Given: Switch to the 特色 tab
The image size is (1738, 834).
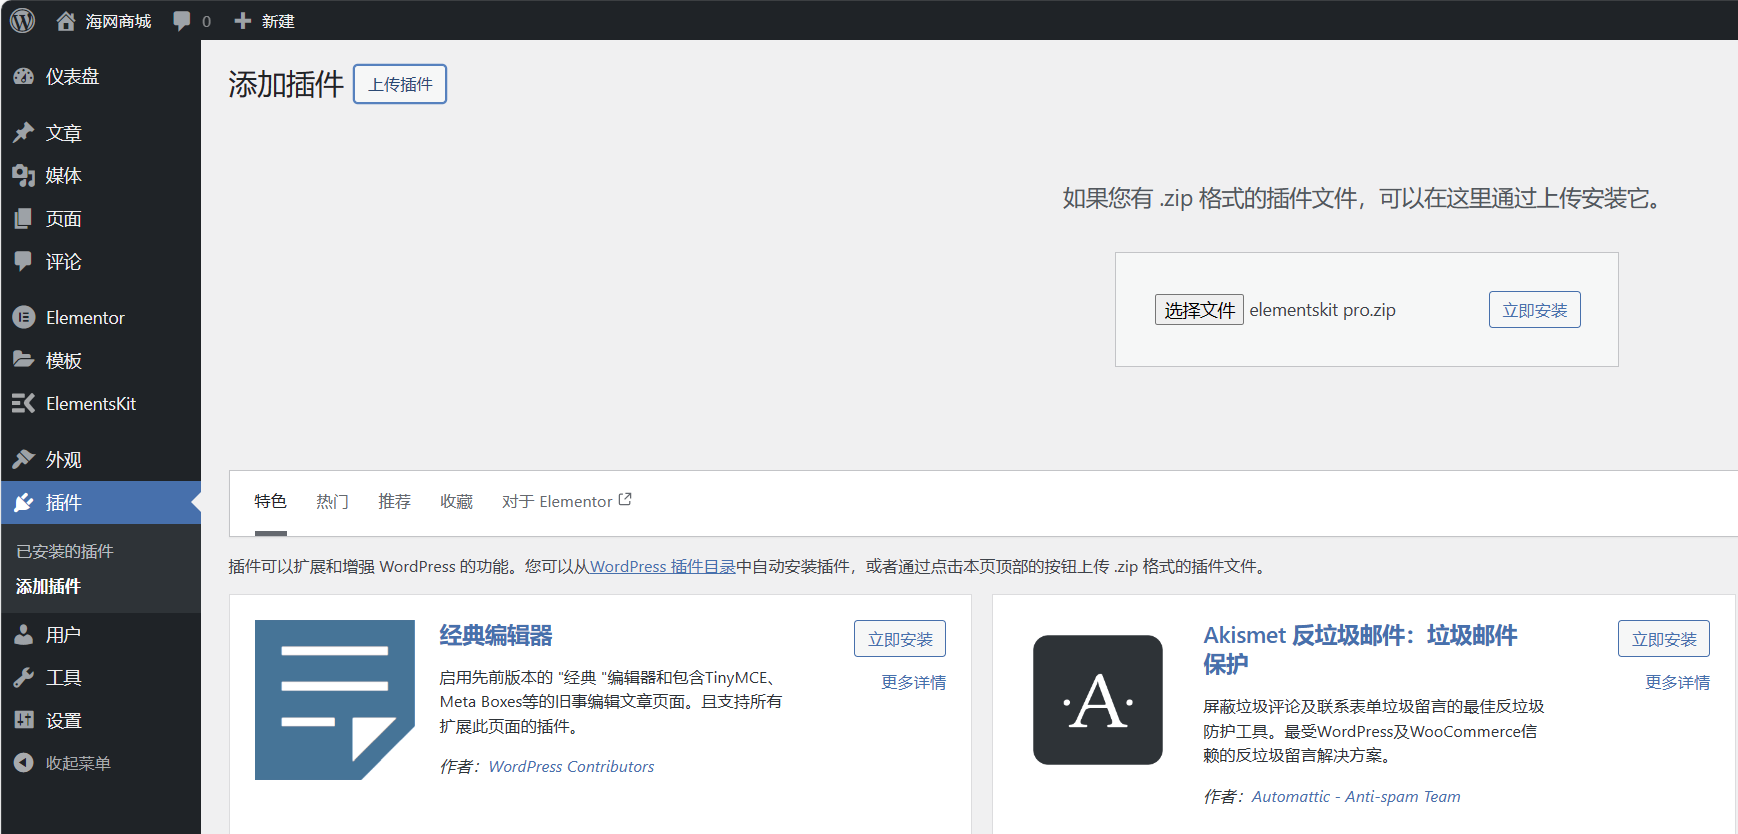Looking at the screenshot, I should click(x=270, y=501).
